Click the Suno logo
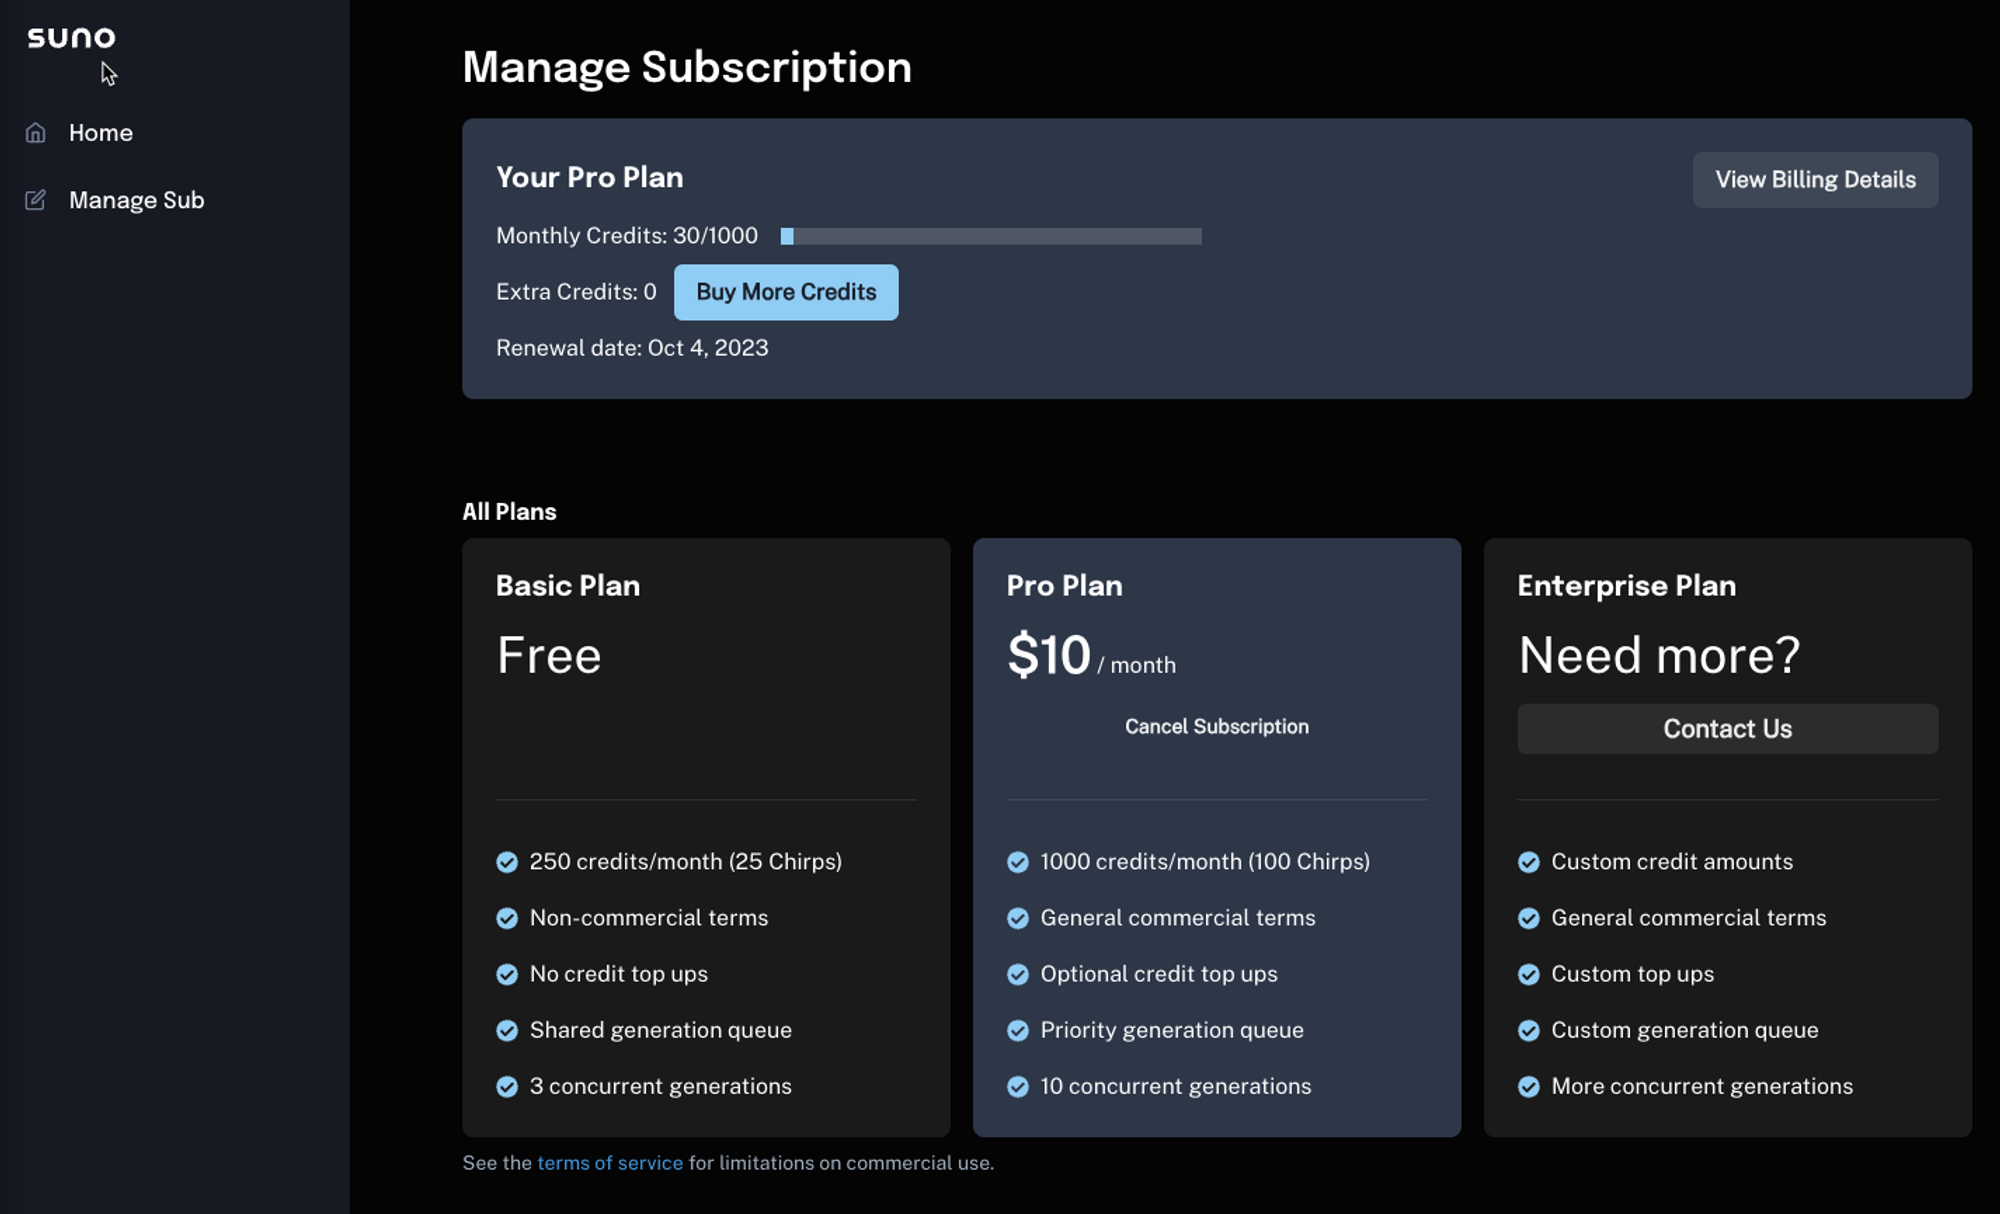 71,38
